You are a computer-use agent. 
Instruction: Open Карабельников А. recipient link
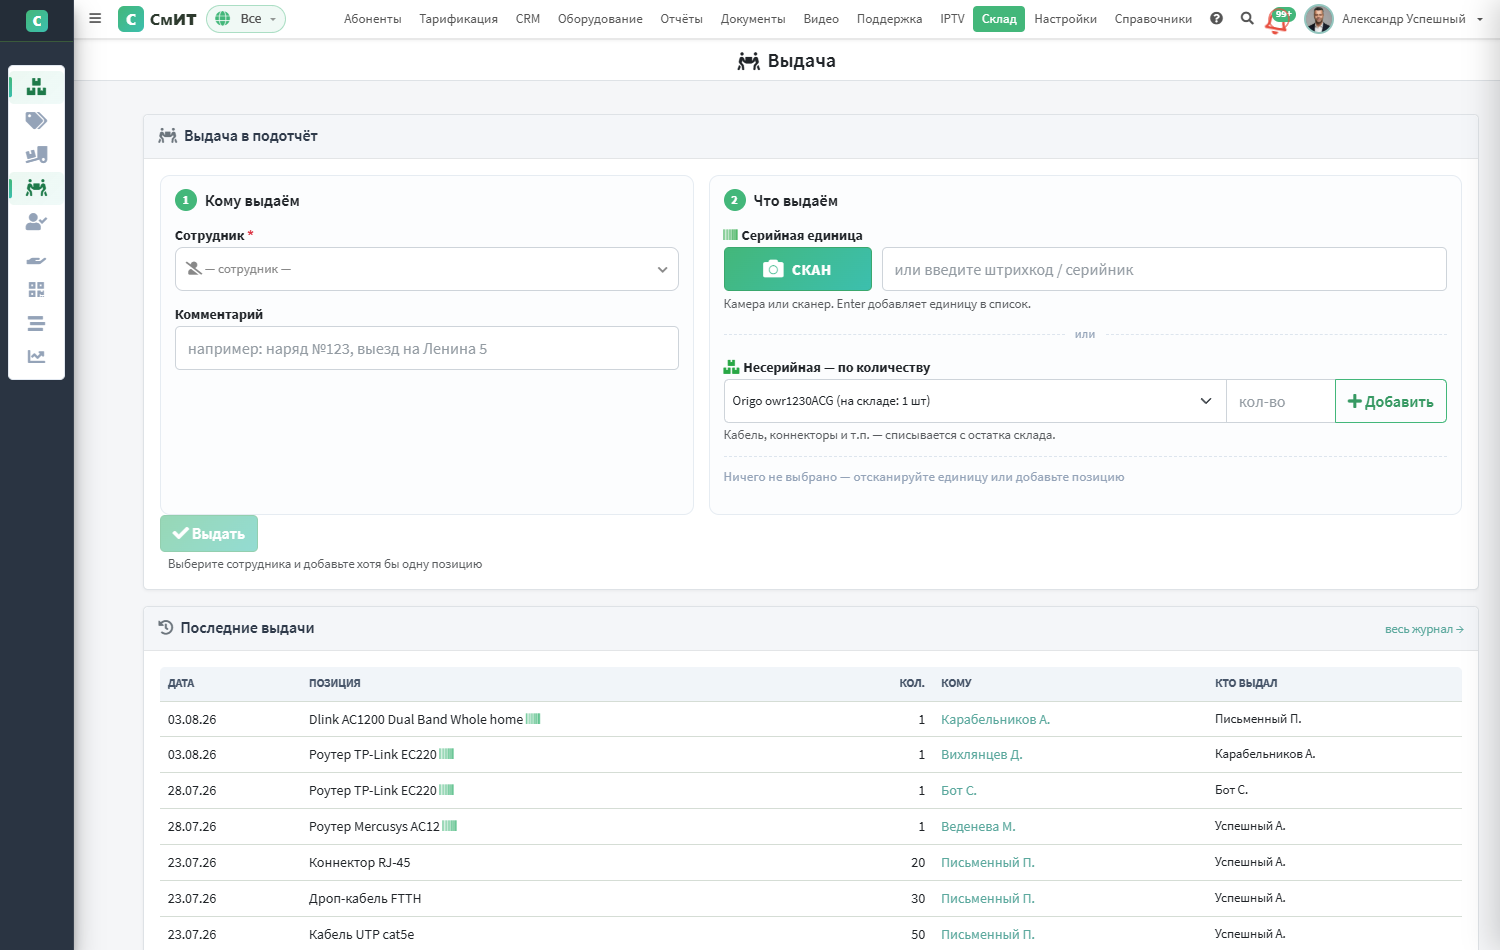tap(995, 719)
